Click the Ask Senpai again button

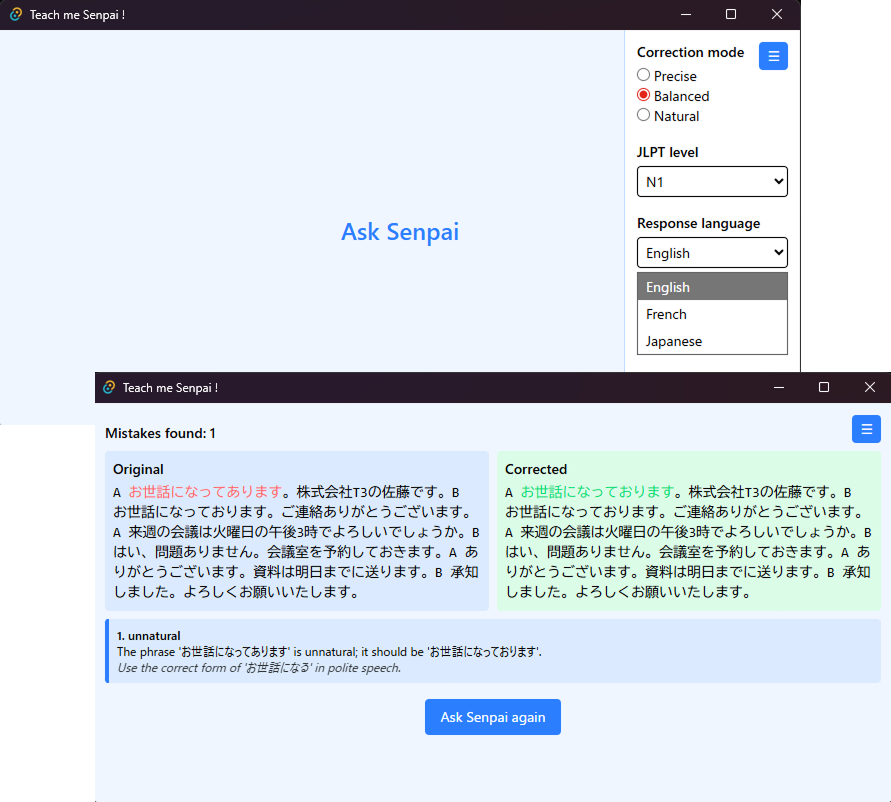493,717
